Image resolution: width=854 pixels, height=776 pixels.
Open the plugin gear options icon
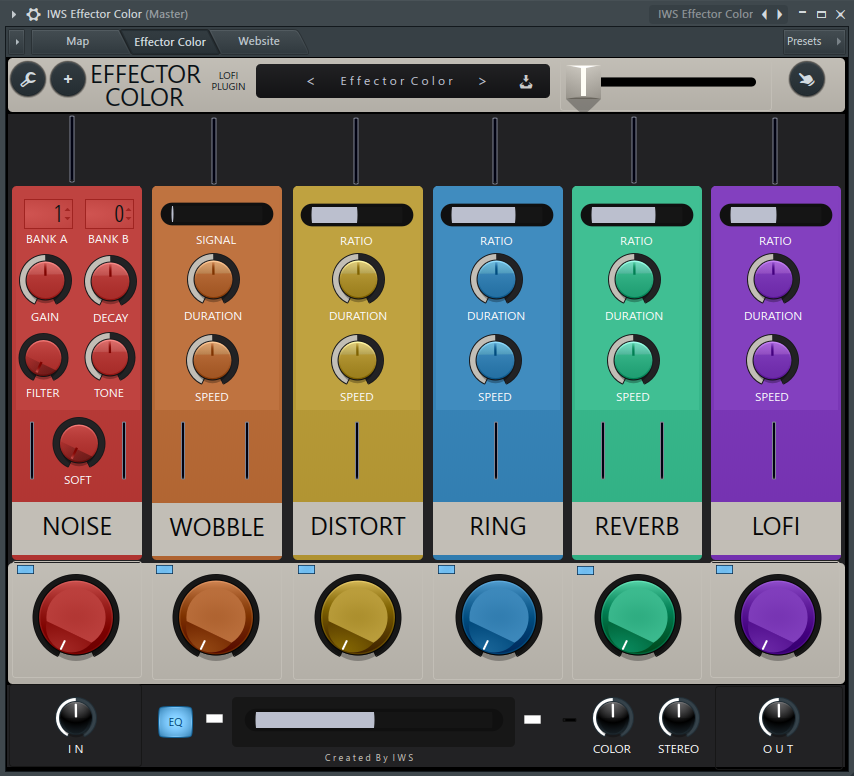34,14
